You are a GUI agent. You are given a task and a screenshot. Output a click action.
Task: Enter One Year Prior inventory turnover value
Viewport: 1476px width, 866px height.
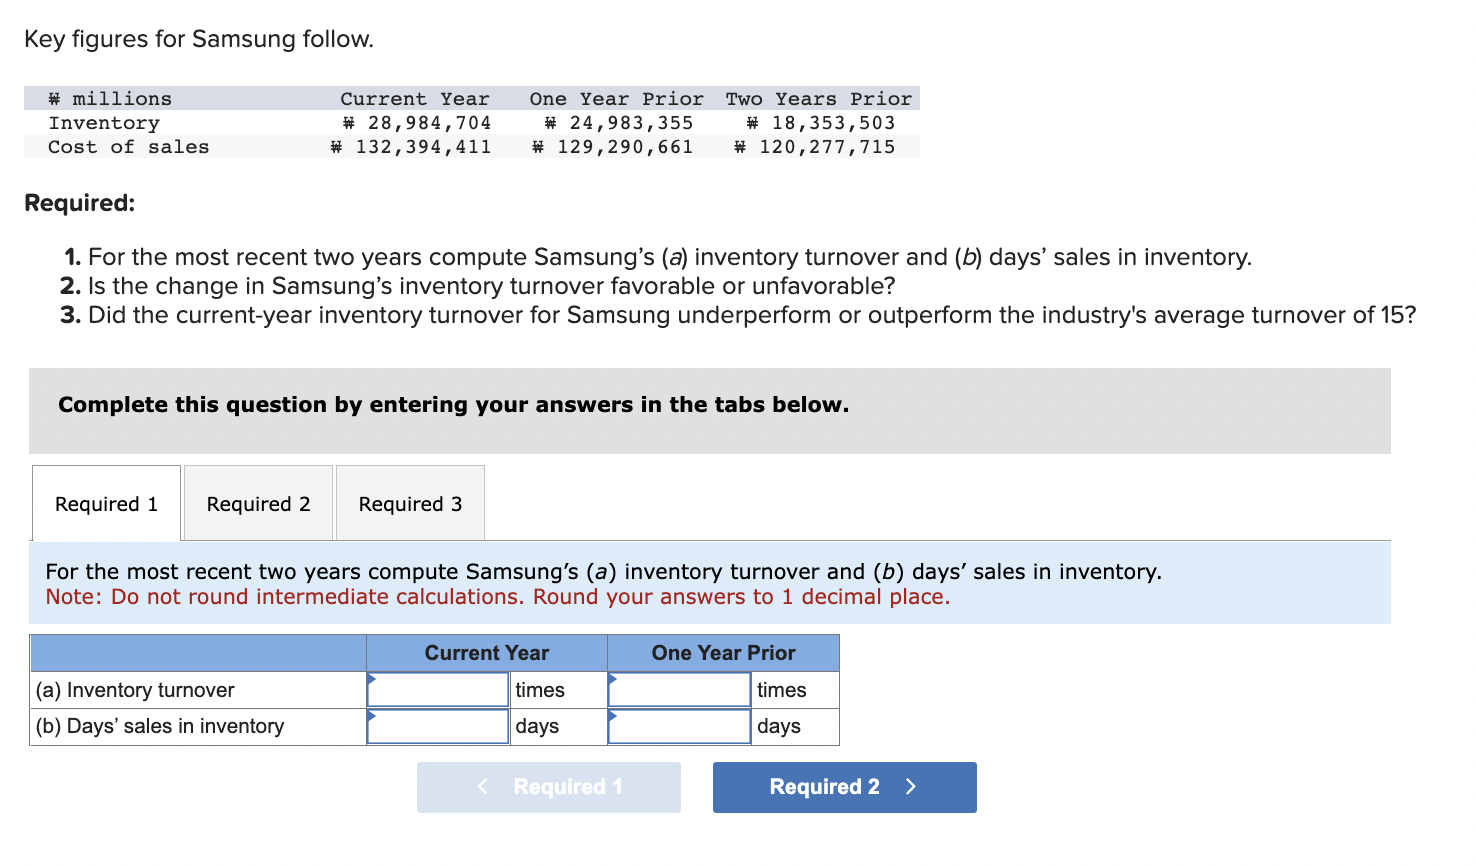pyautogui.click(x=678, y=689)
